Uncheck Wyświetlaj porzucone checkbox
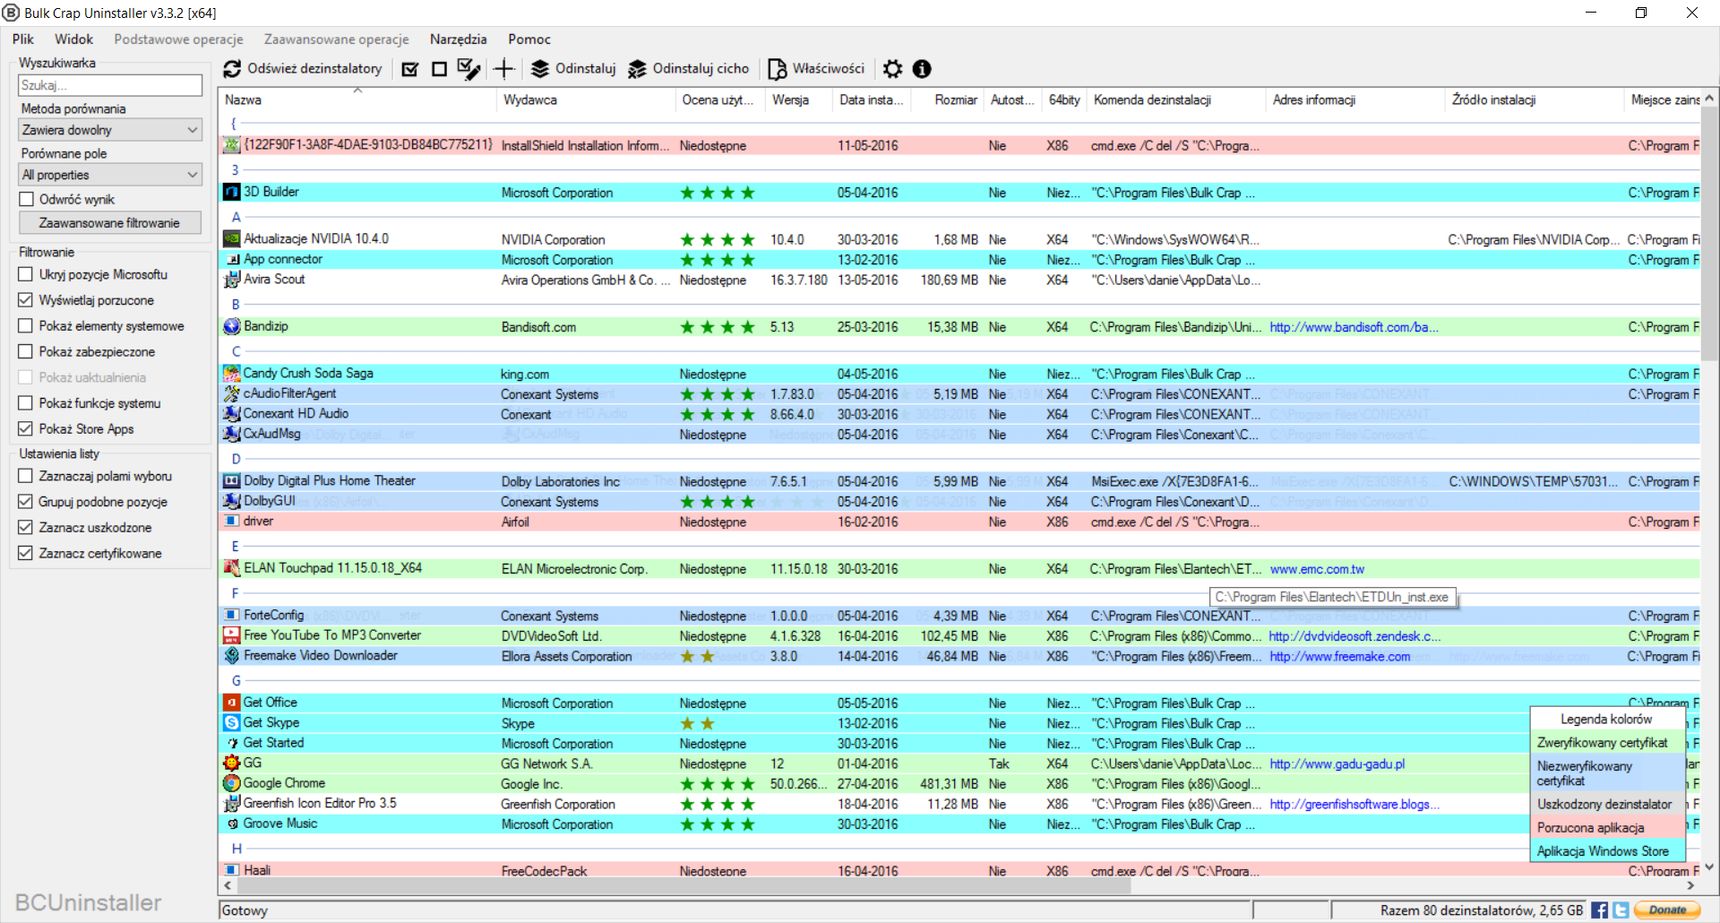Image resolution: width=1720 pixels, height=923 pixels. pyautogui.click(x=26, y=300)
